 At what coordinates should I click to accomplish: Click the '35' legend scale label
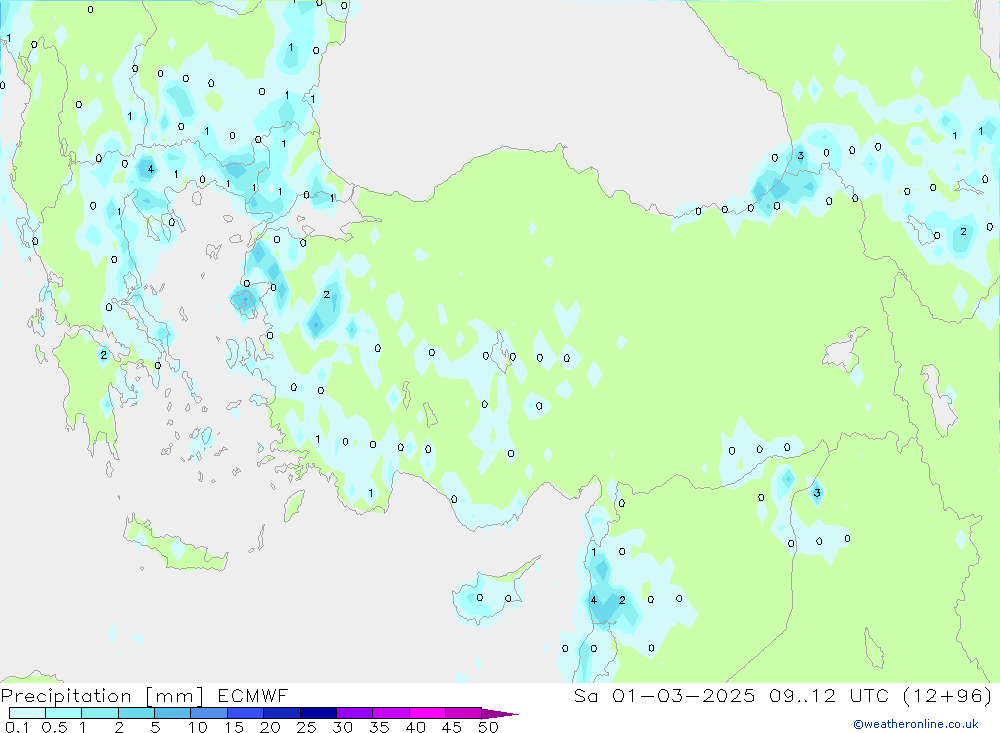point(379,727)
